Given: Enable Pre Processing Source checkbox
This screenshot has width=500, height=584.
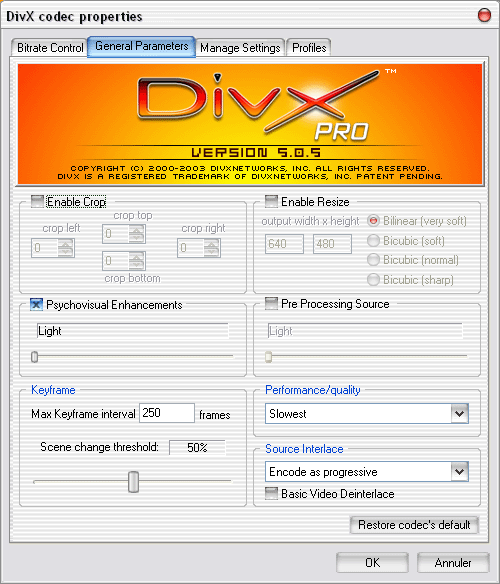Looking at the screenshot, I should click(x=271, y=304).
